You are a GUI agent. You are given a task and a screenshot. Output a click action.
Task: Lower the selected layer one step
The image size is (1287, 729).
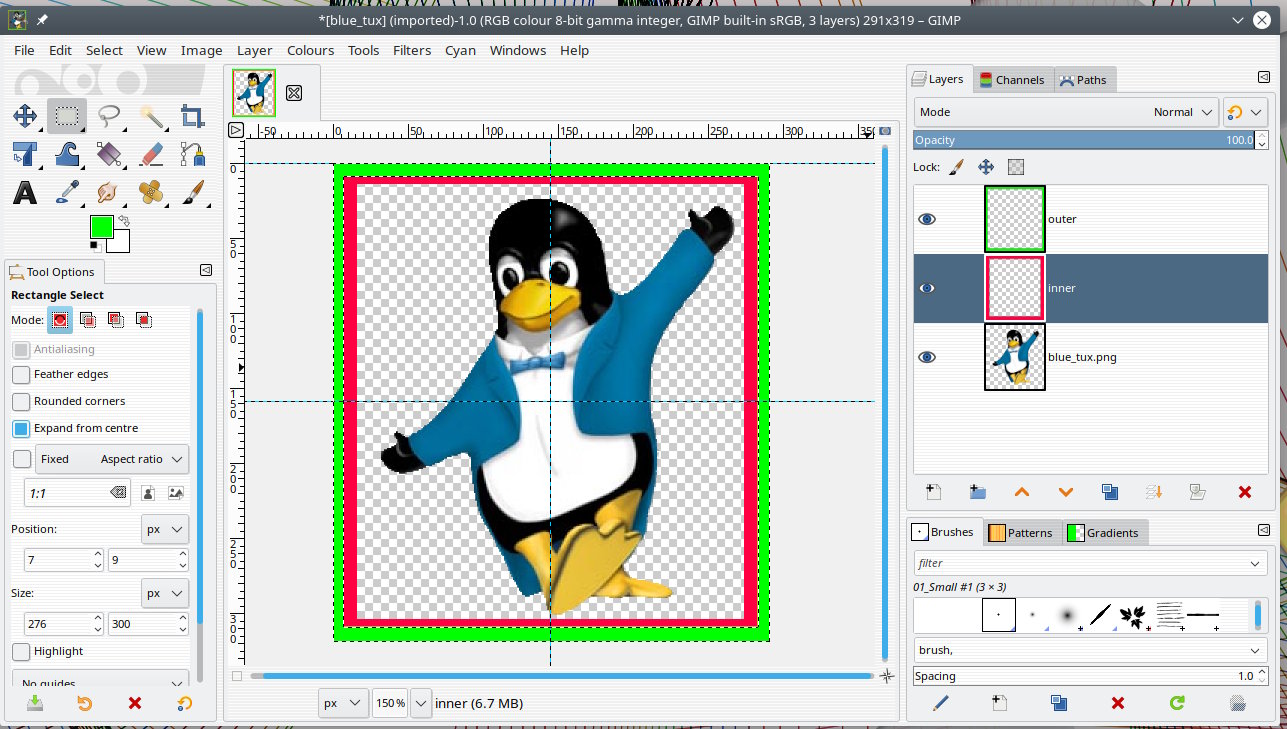1065,492
